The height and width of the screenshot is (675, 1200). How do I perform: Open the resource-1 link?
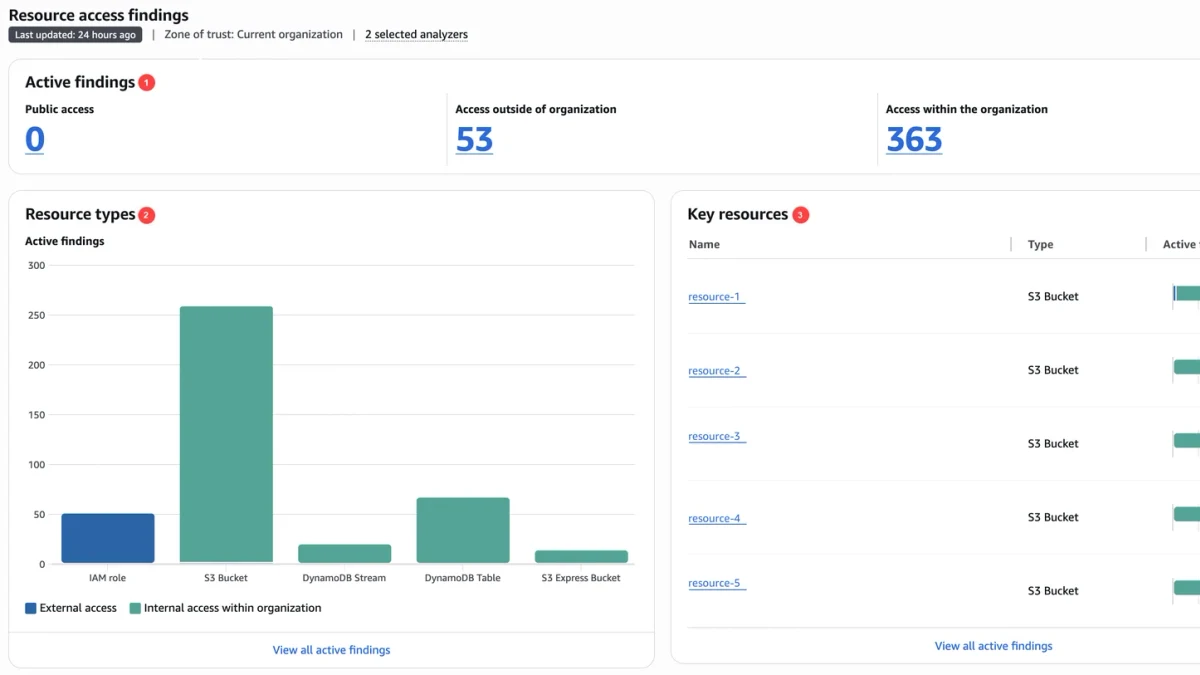(x=716, y=297)
